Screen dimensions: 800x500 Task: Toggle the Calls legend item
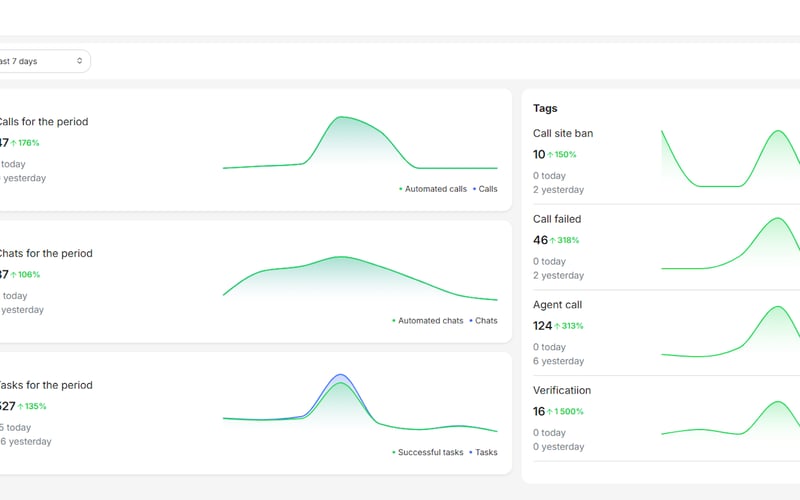(x=485, y=189)
